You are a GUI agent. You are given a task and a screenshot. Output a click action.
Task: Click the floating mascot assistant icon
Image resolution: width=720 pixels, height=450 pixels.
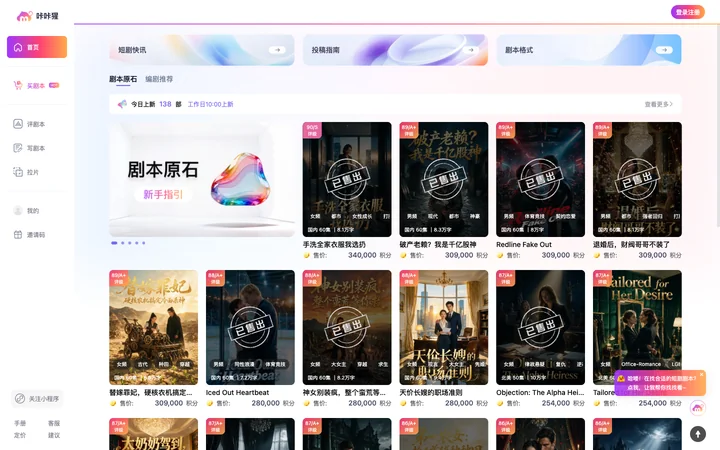coord(698,407)
